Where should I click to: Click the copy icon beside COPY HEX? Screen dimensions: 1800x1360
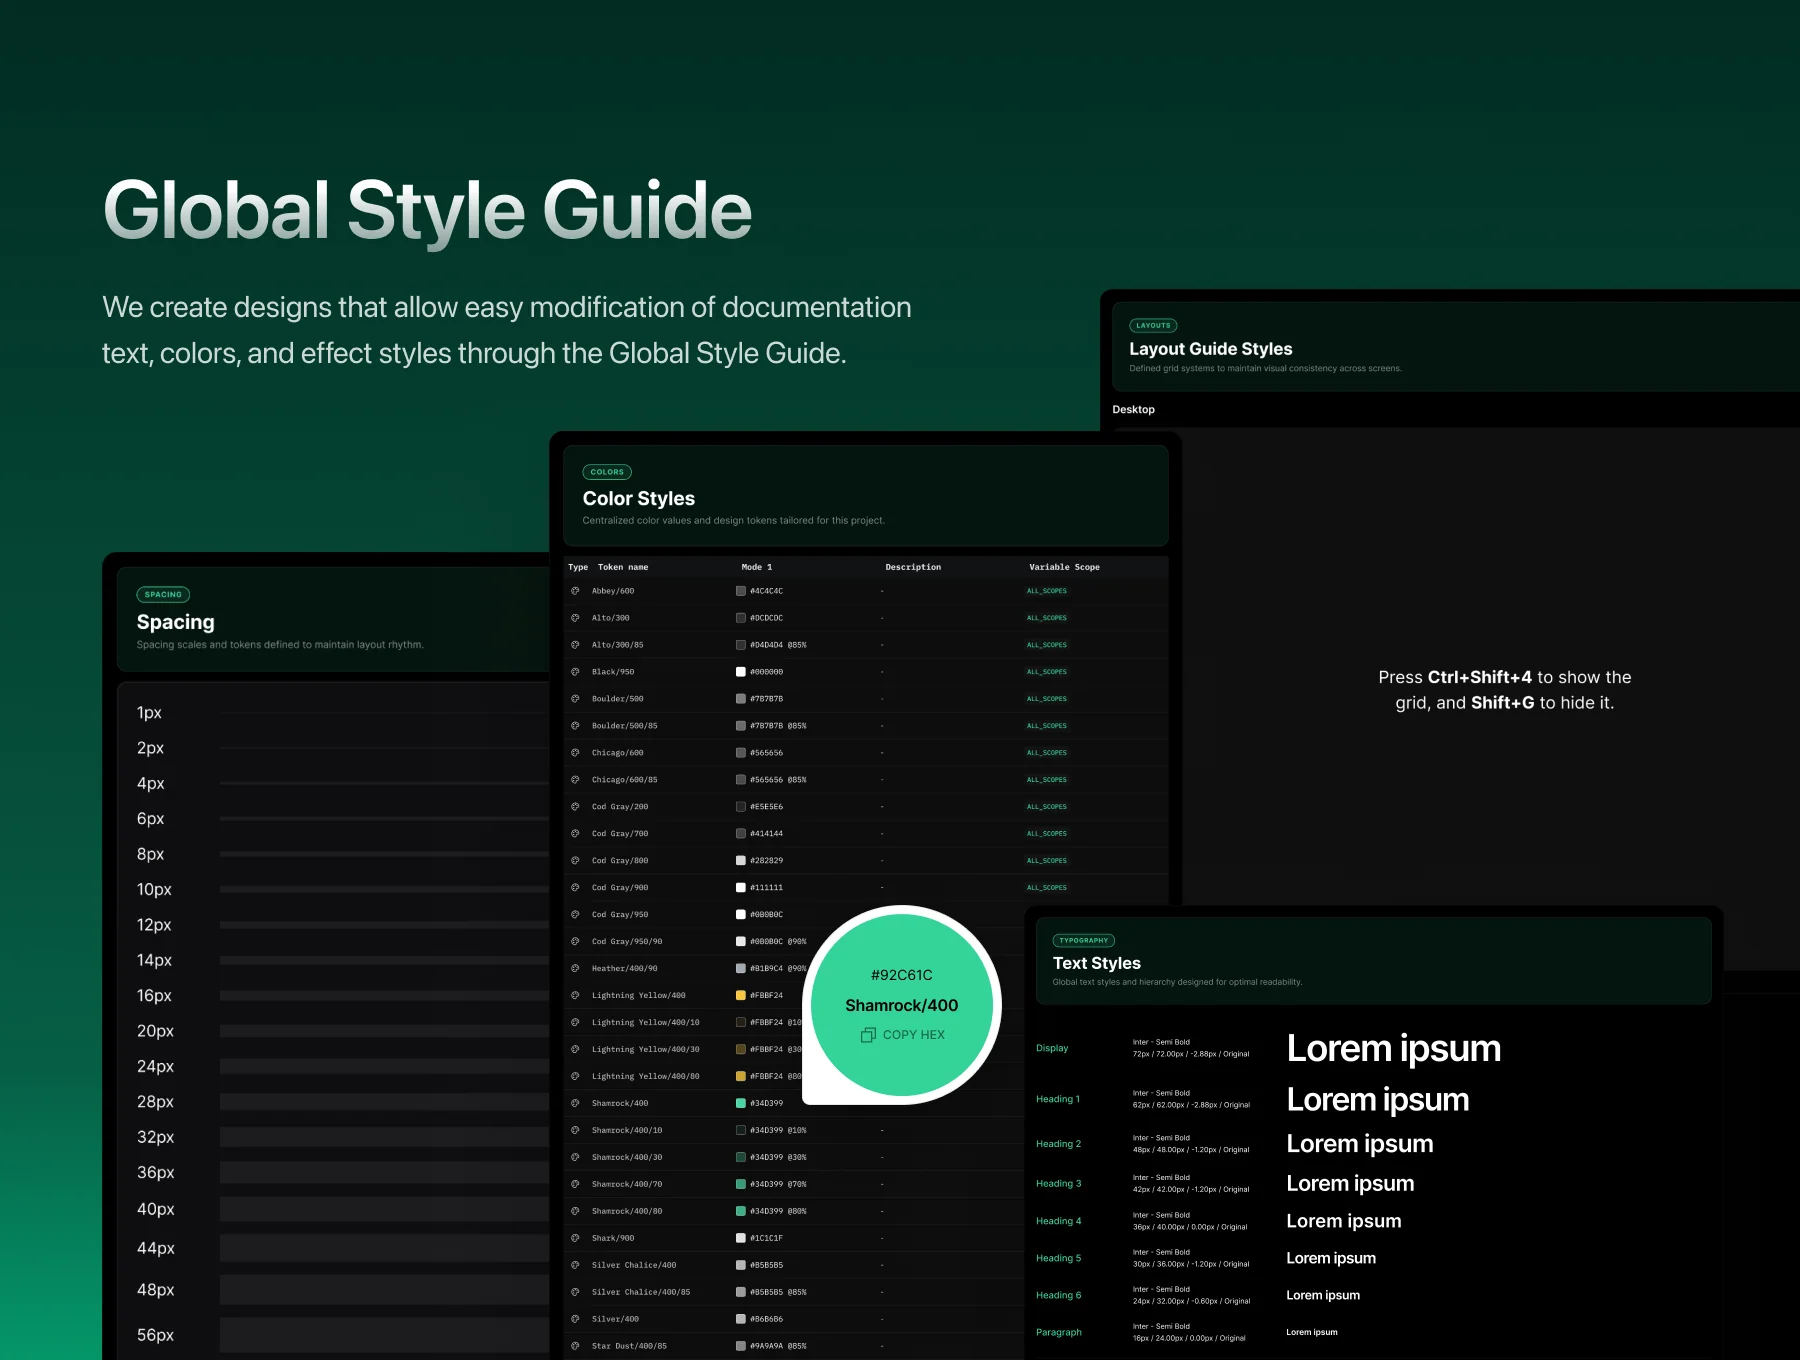868,1035
